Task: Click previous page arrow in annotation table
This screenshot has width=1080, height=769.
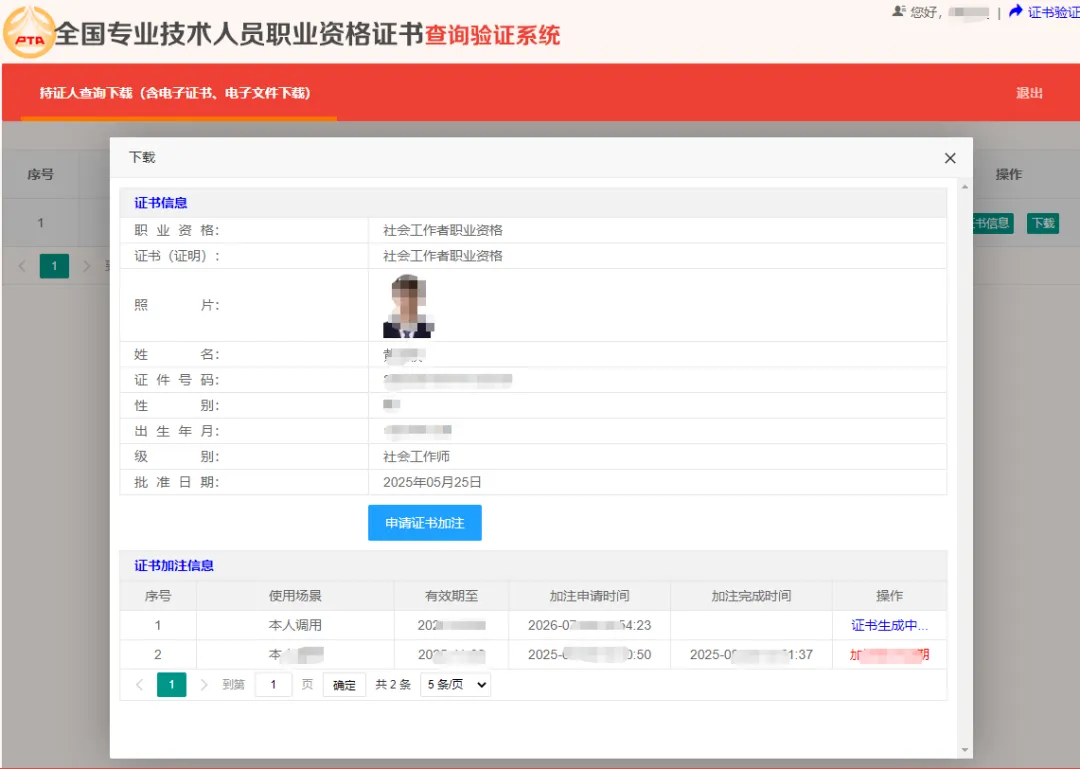Action: pos(140,684)
